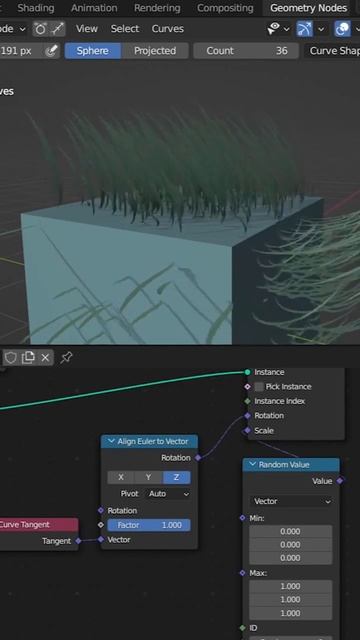Open the Shading workspace tab
Viewport: 360px width, 640px height.
coord(36,8)
